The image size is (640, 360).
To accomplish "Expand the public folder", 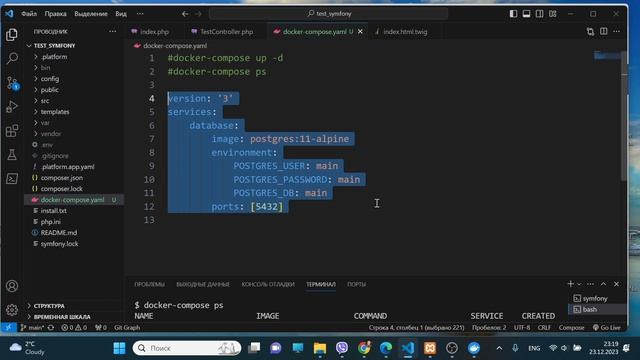I will (x=49, y=90).
